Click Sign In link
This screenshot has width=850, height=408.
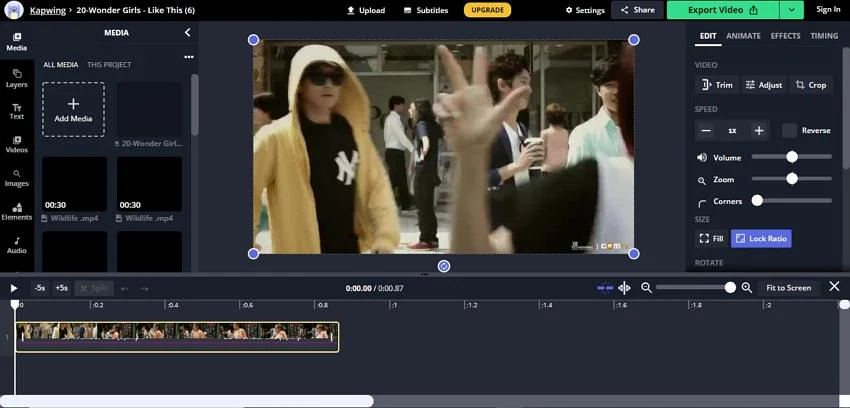828,9
